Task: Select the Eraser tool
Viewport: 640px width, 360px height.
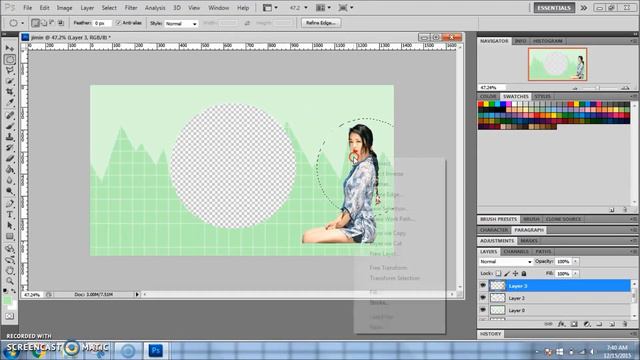Action: pos(10,158)
